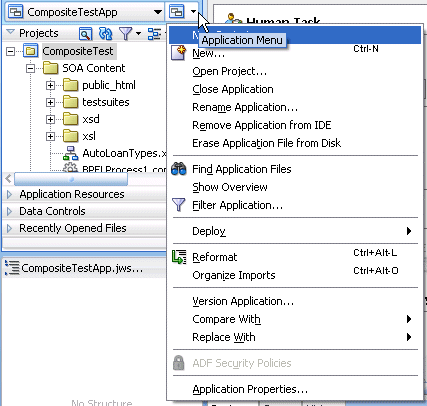Viewport: 427px width, 406px height.
Task: Click the funnel icon beside Filter Application
Action: tap(178, 205)
